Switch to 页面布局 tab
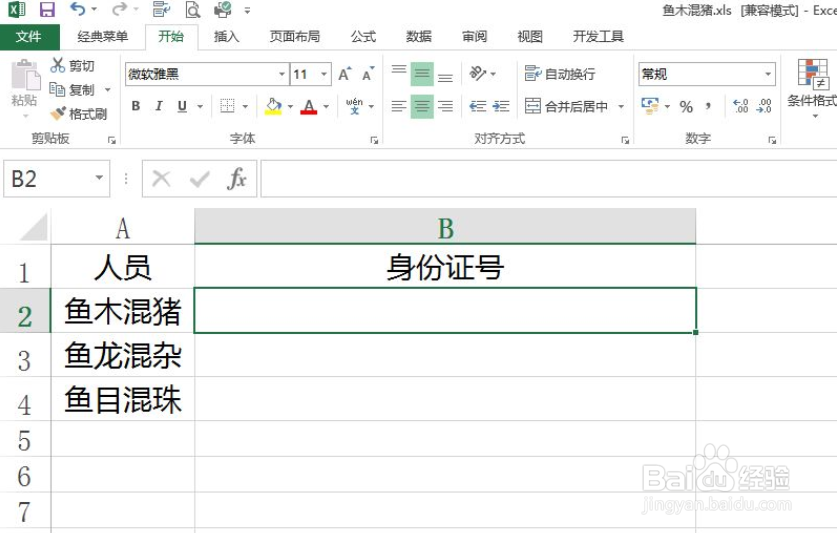This screenshot has width=837, height=533. (295, 36)
